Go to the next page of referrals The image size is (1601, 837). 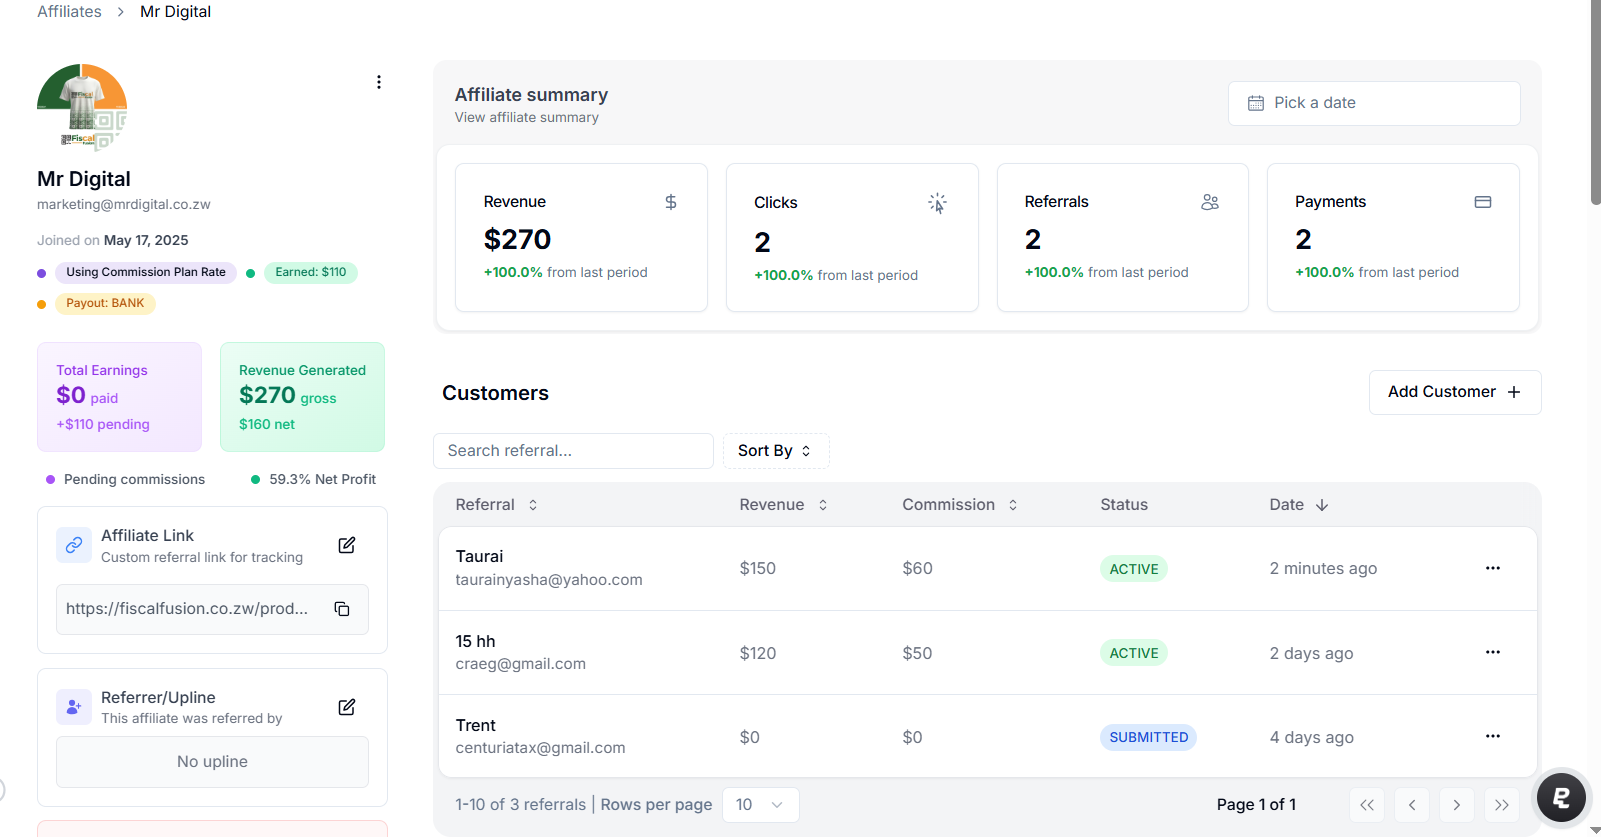1456,805
